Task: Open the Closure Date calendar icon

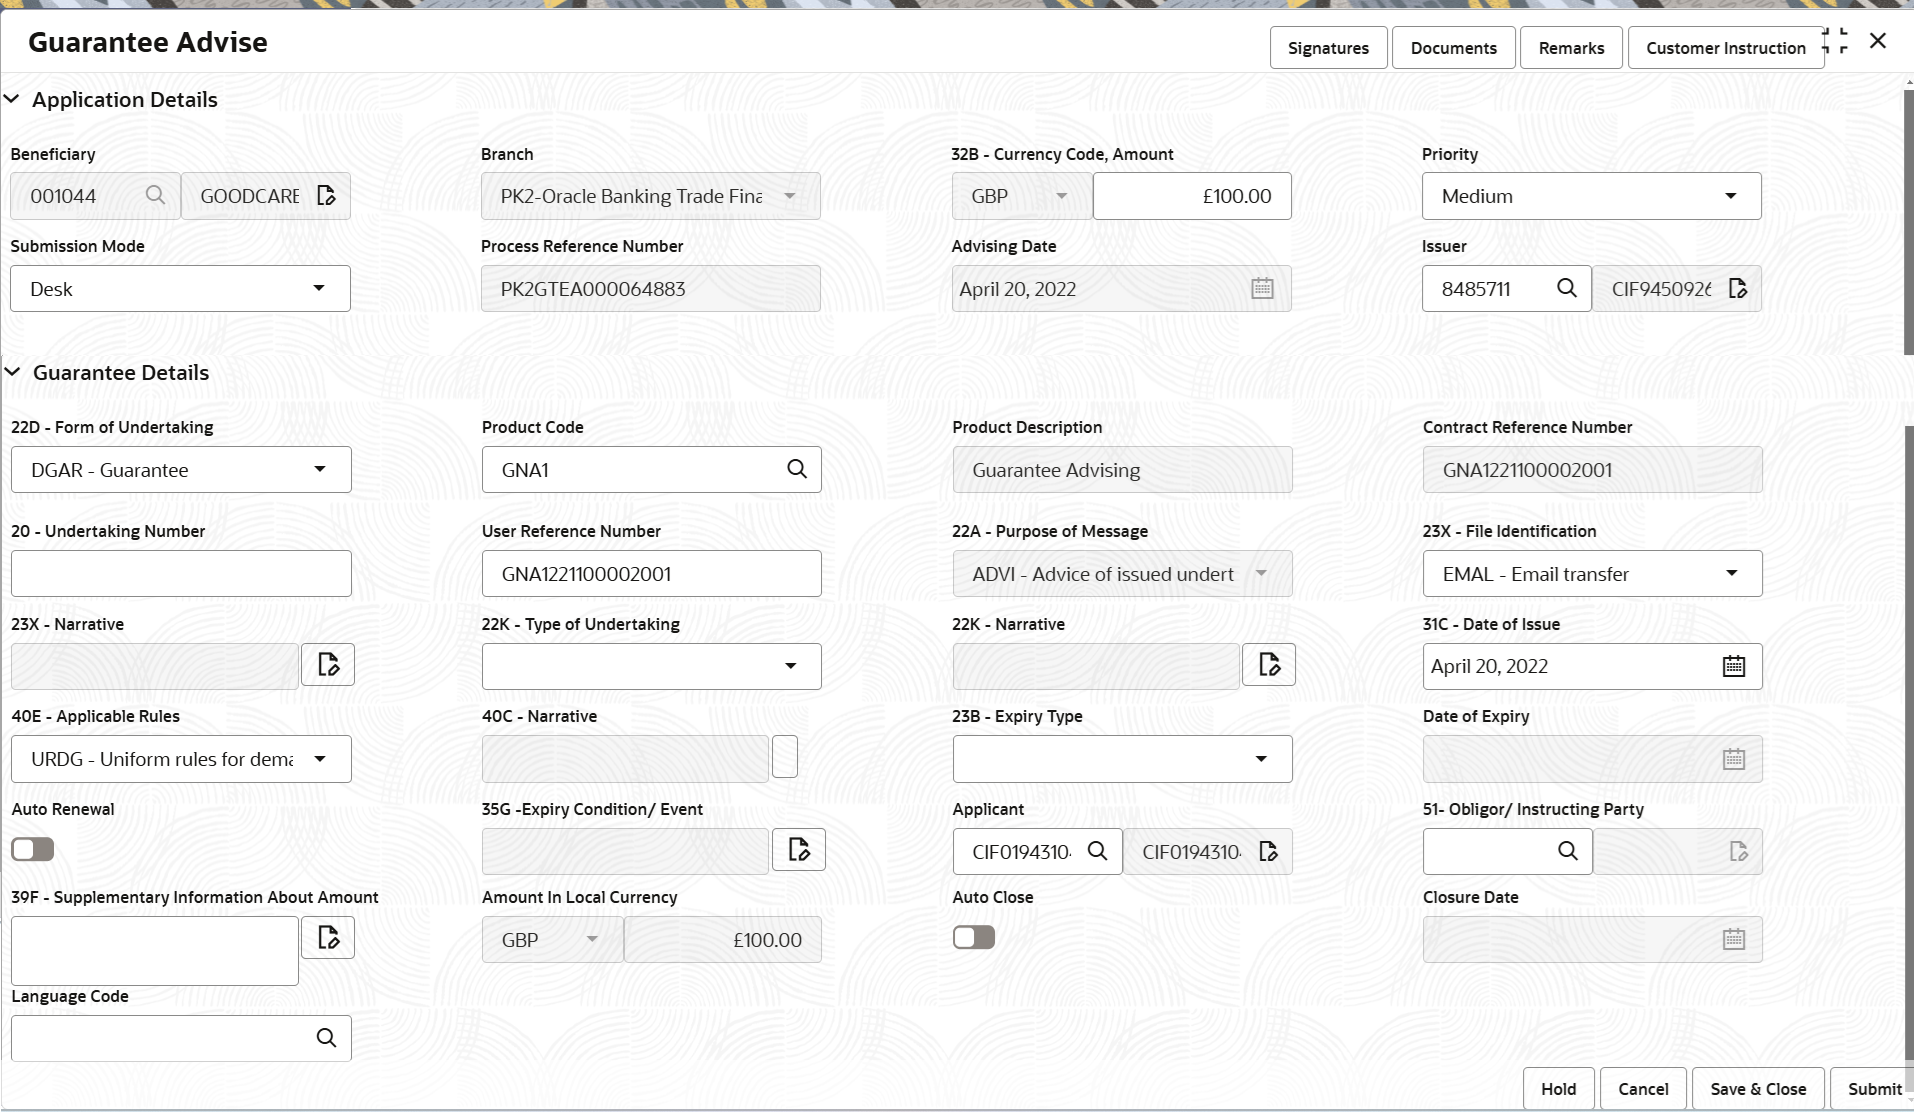Action: tap(1734, 939)
